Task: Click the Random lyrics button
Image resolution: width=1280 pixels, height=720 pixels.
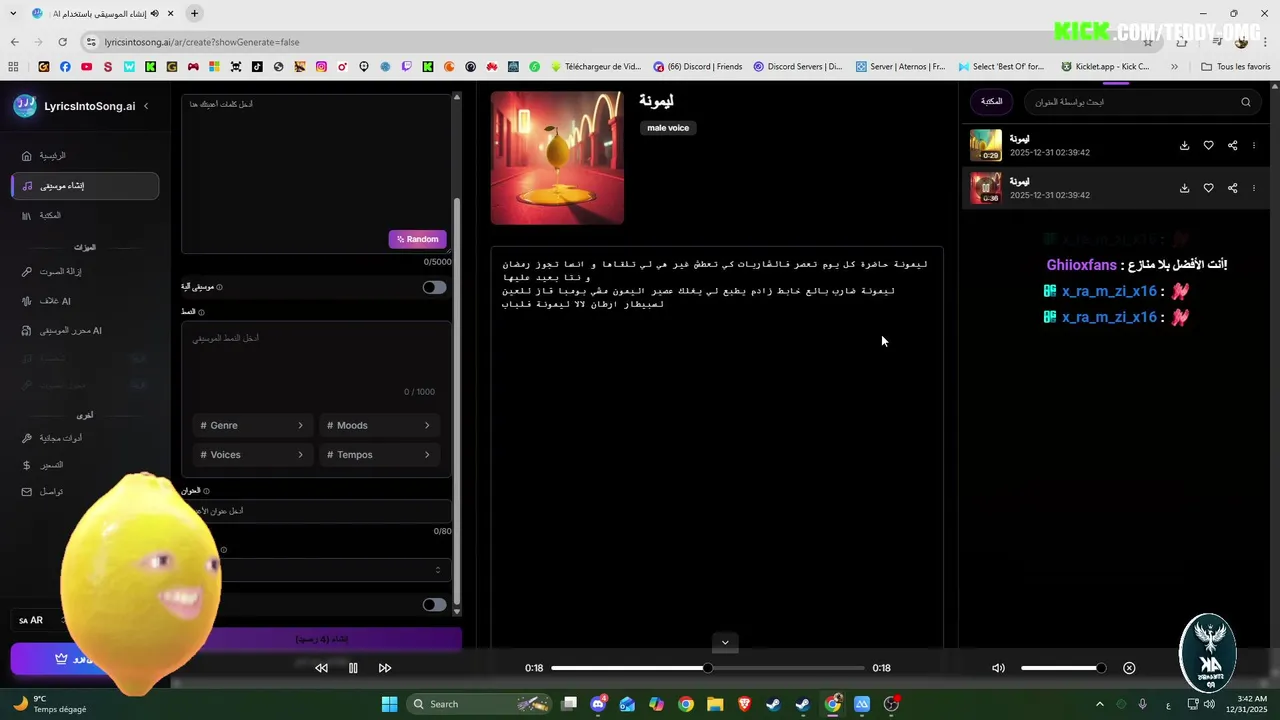Action: pyautogui.click(x=417, y=239)
